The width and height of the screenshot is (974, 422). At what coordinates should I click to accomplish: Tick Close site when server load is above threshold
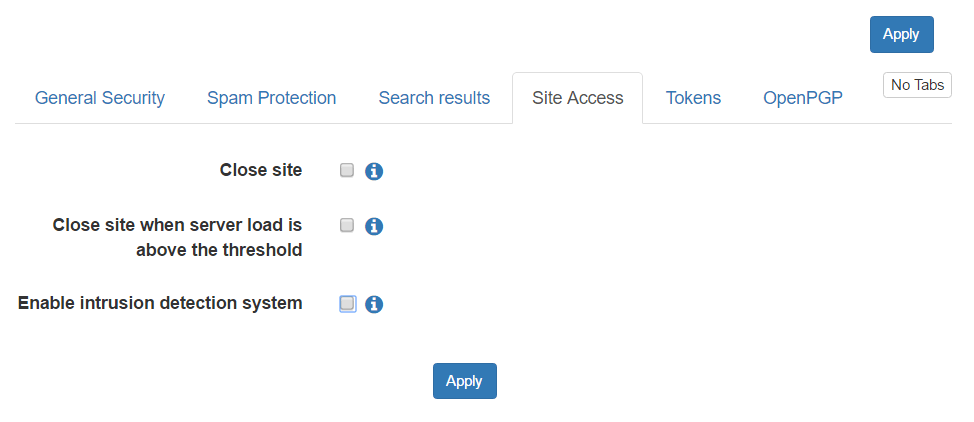(x=347, y=225)
